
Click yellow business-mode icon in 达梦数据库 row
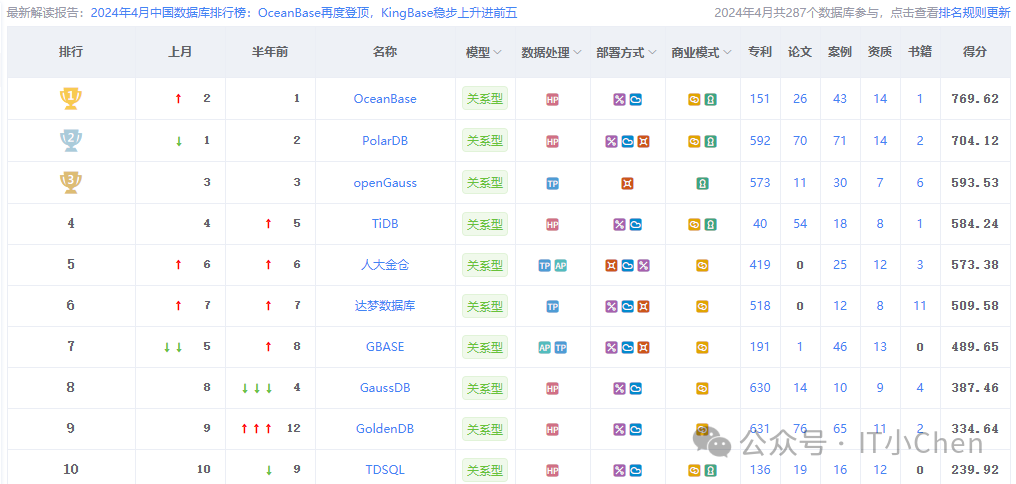click(702, 306)
